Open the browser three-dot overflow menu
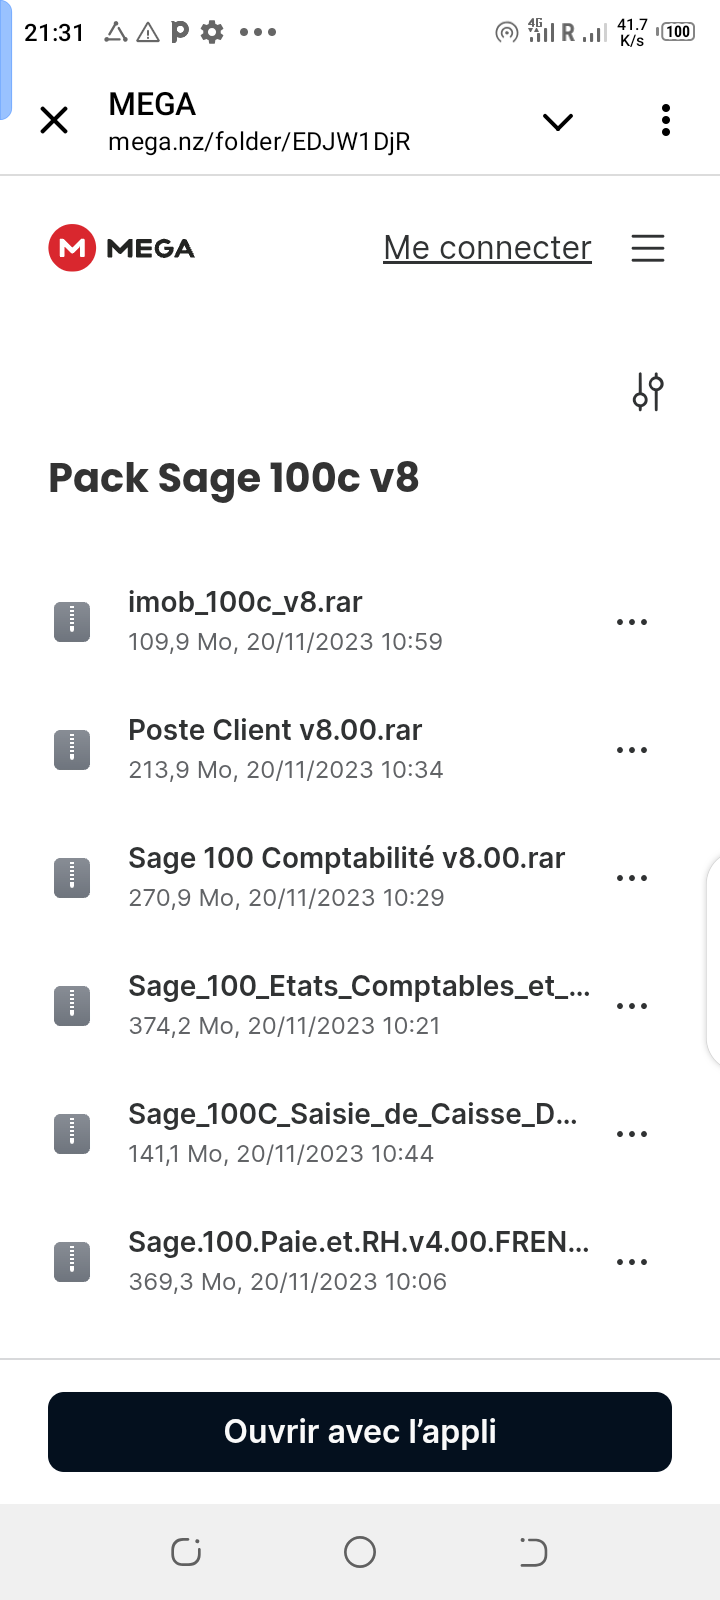This screenshot has width=720, height=1600. [x=666, y=120]
